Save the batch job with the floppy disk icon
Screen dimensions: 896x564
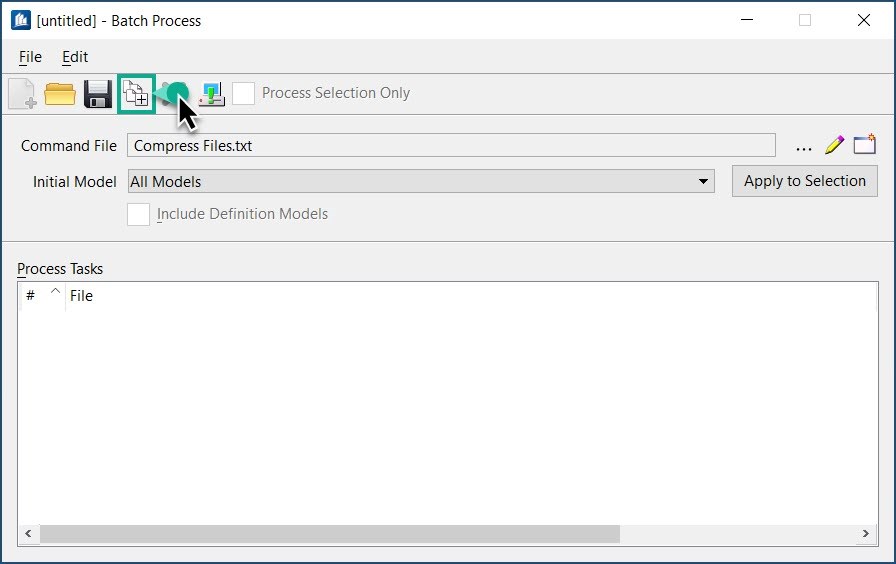tap(97, 94)
